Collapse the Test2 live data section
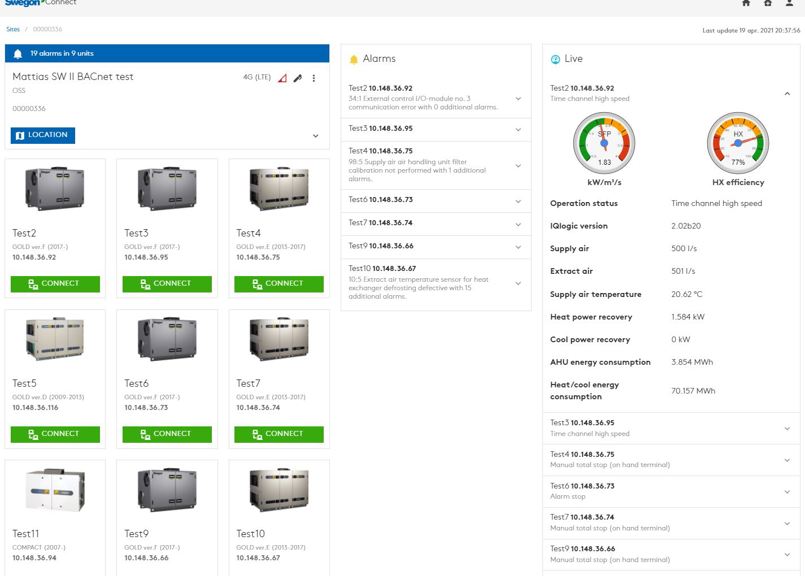 [787, 93]
